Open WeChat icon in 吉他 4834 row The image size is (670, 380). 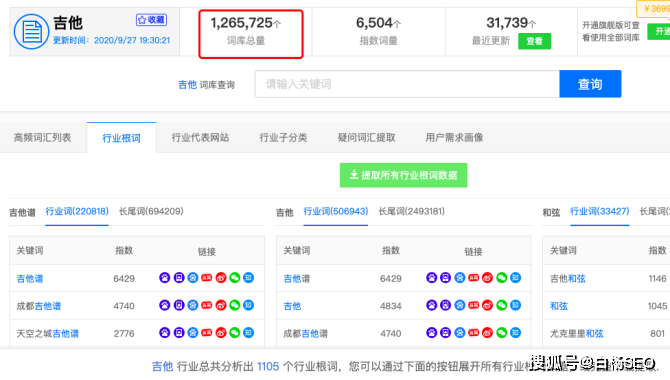(x=502, y=305)
